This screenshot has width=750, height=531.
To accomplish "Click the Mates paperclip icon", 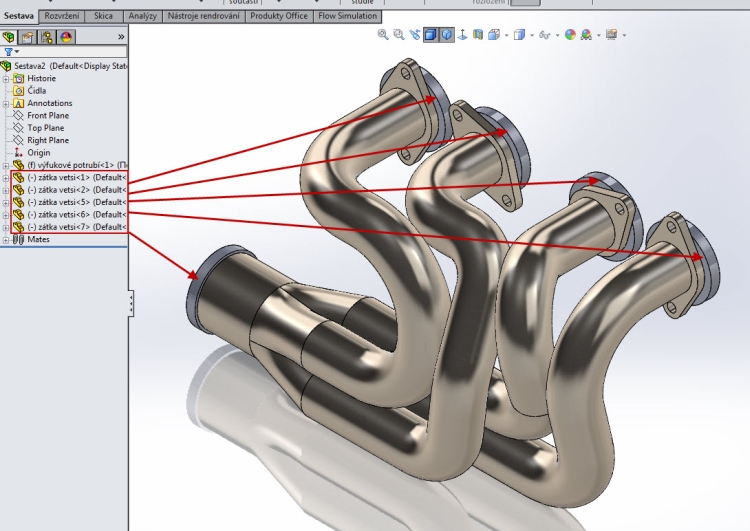I will click(18, 240).
